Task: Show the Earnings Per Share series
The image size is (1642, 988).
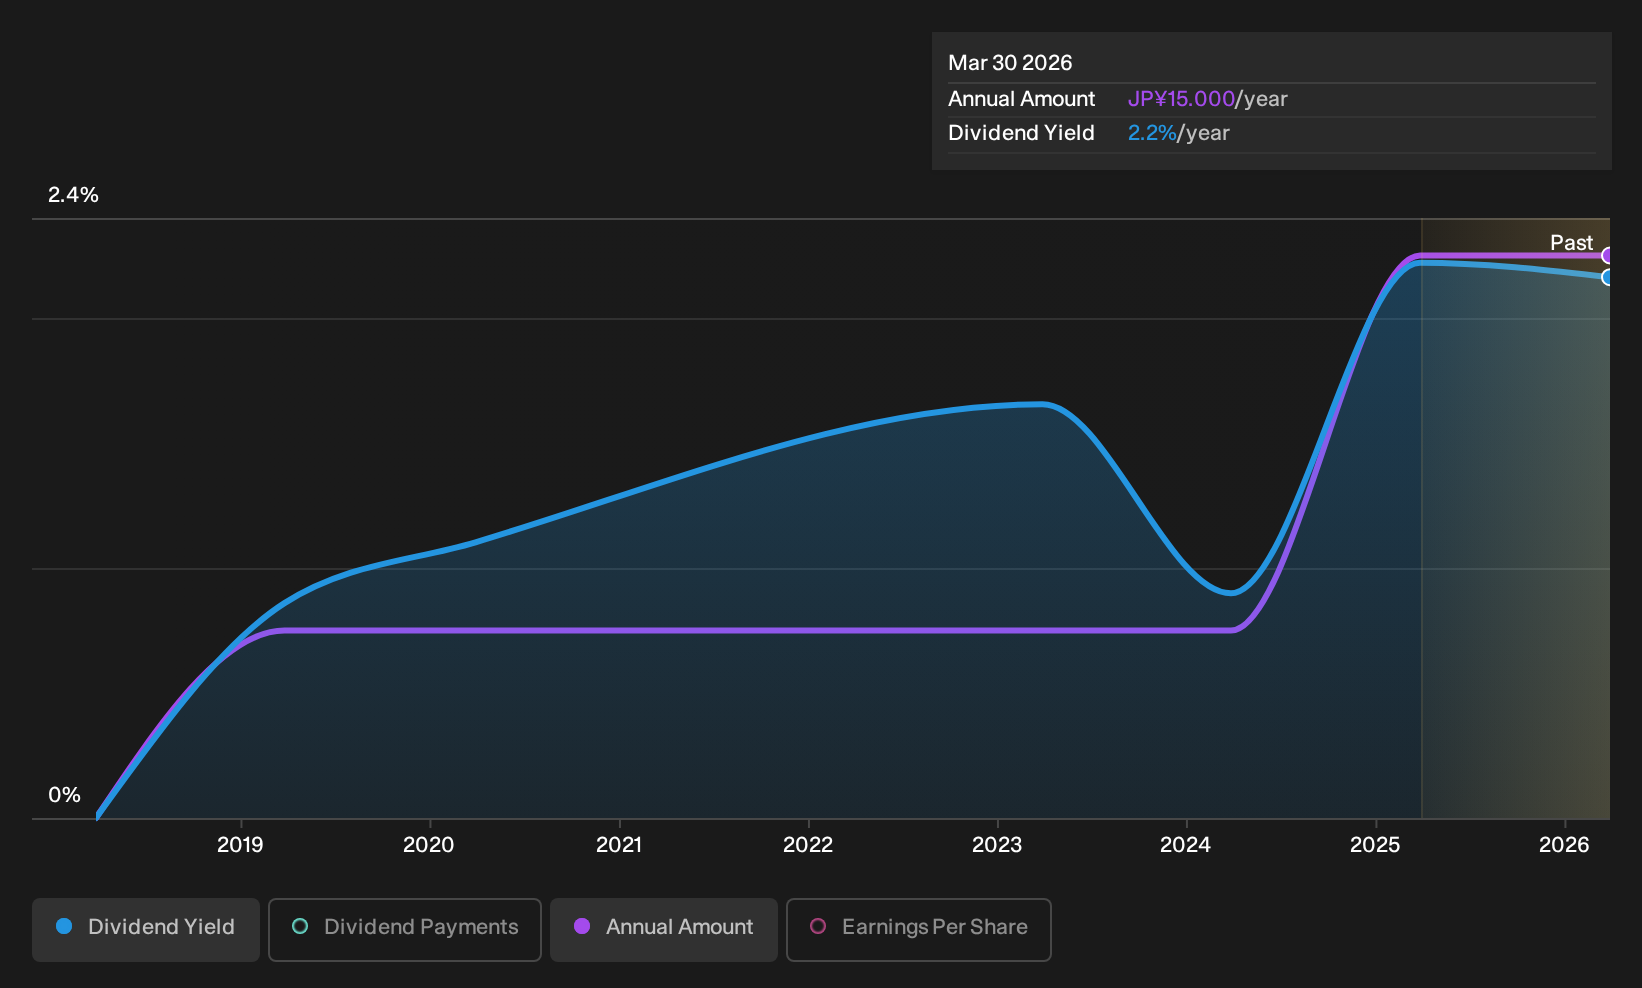Action: click(x=919, y=929)
